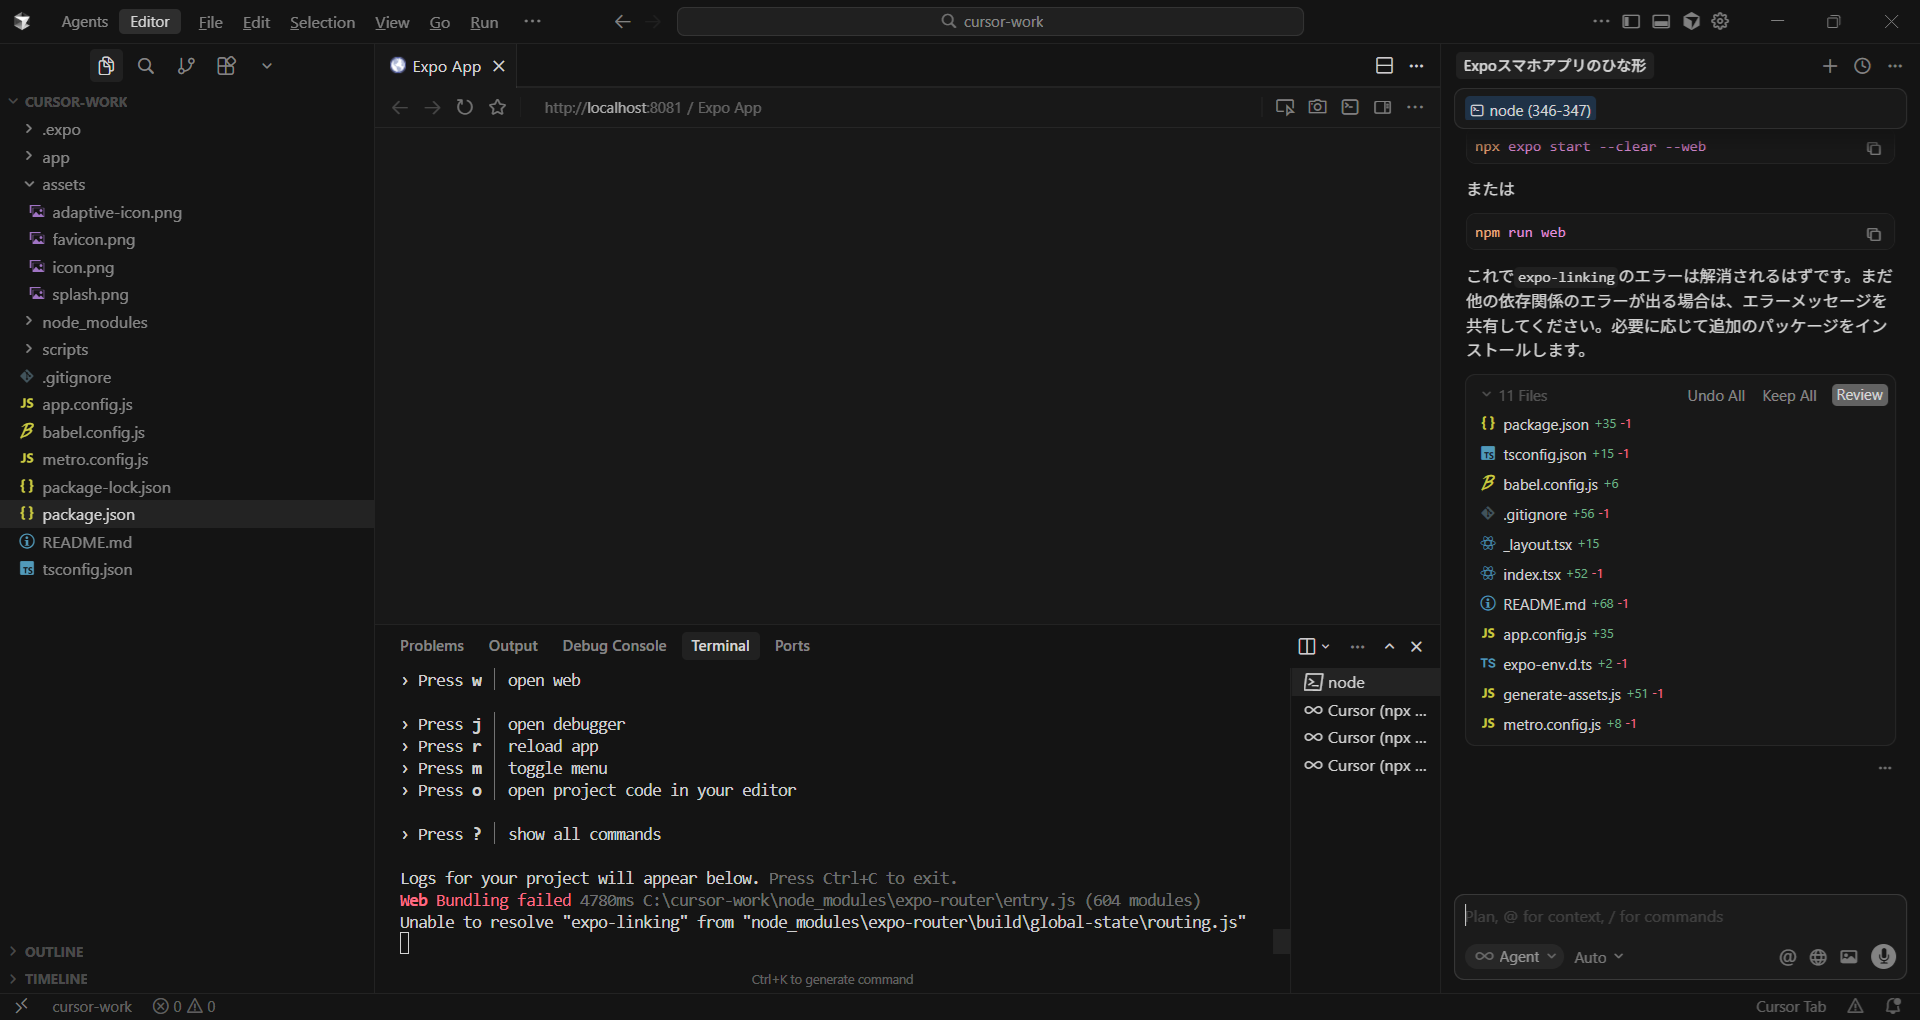The image size is (1920, 1020).
Task: Bookmark page with star icon
Action: 498,107
